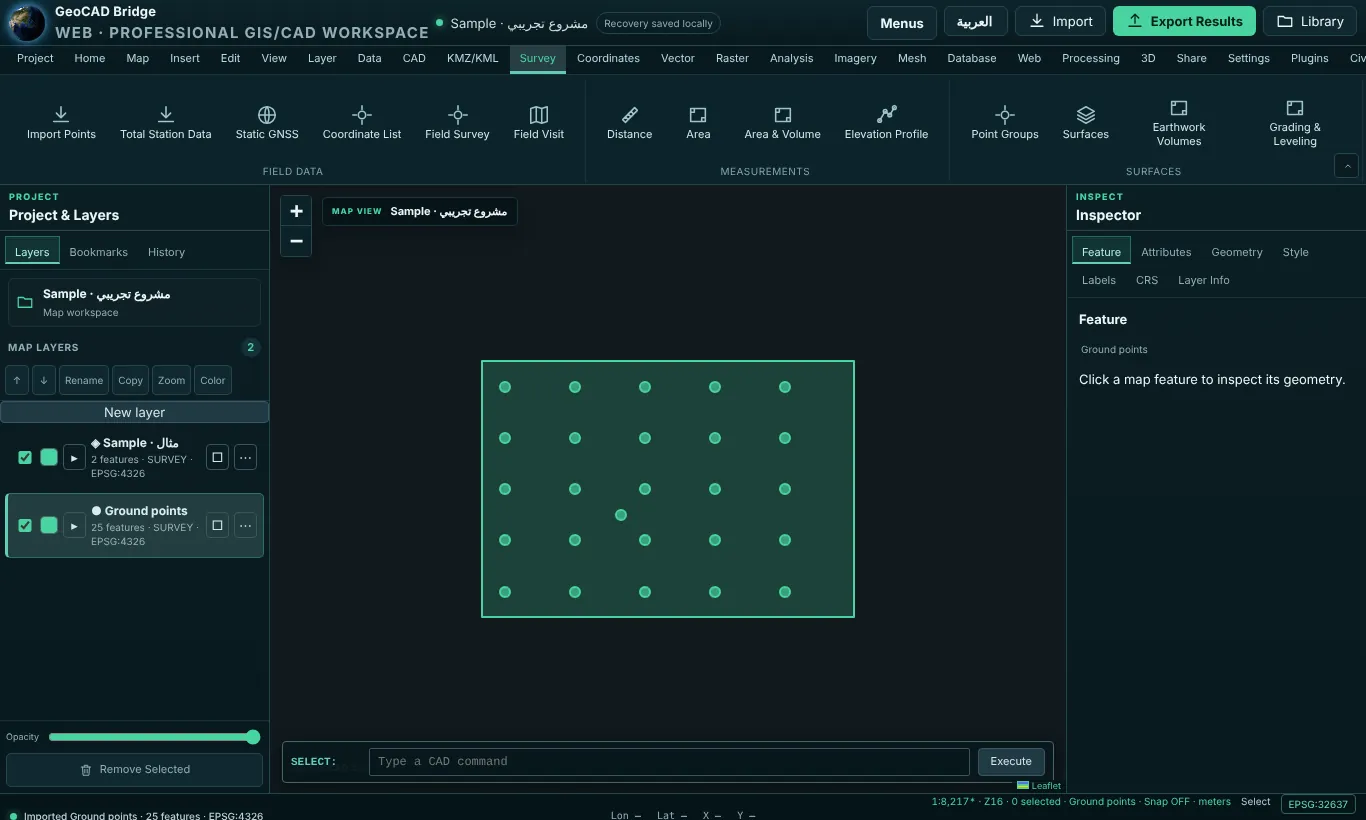Toggle the square icon on Ground points layer
The image size is (1366, 820).
click(x=217, y=525)
